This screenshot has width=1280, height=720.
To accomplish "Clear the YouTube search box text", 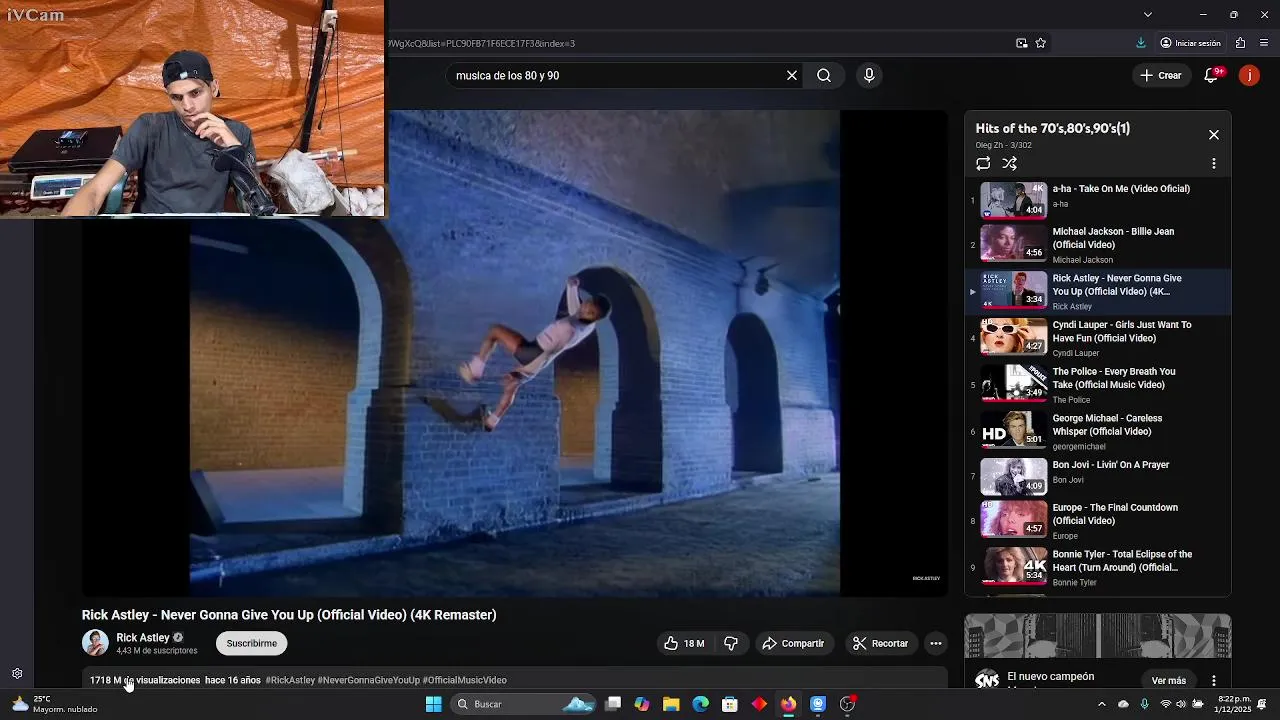I will [x=792, y=75].
